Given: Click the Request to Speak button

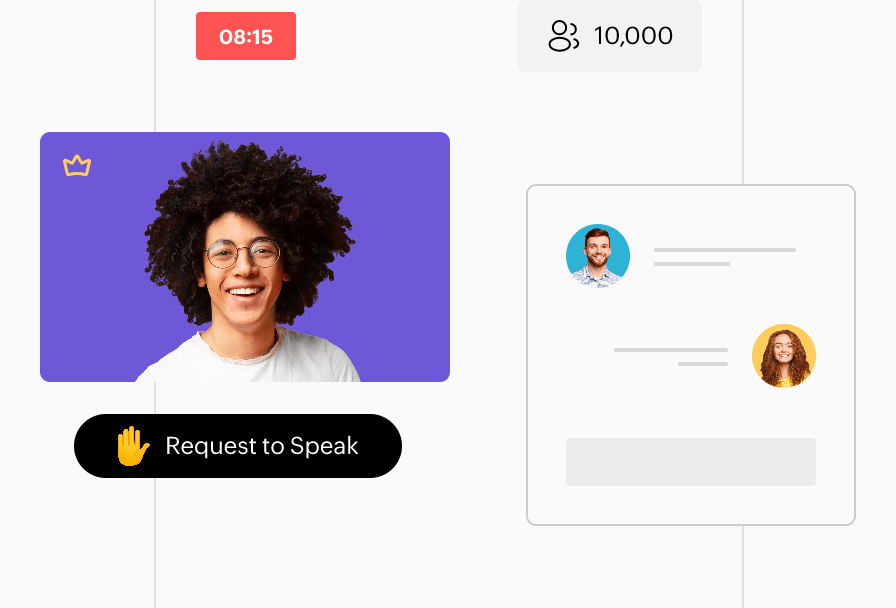Looking at the screenshot, I should [238, 446].
